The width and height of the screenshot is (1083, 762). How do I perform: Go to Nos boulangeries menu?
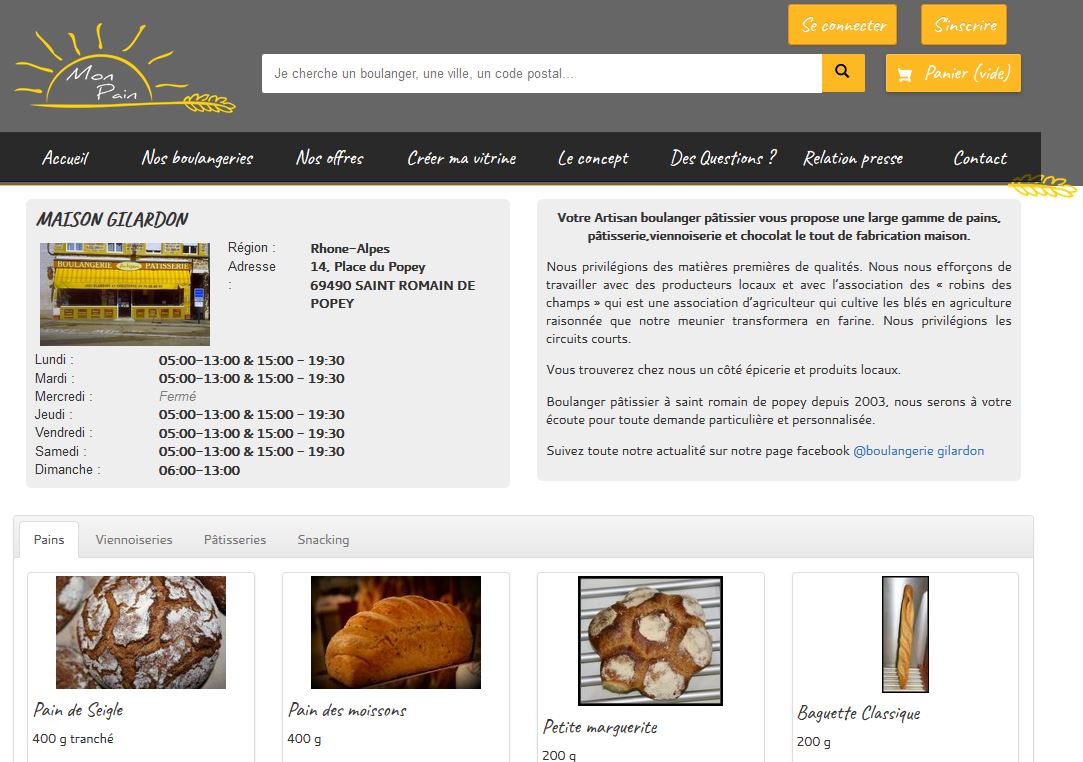coord(197,158)
